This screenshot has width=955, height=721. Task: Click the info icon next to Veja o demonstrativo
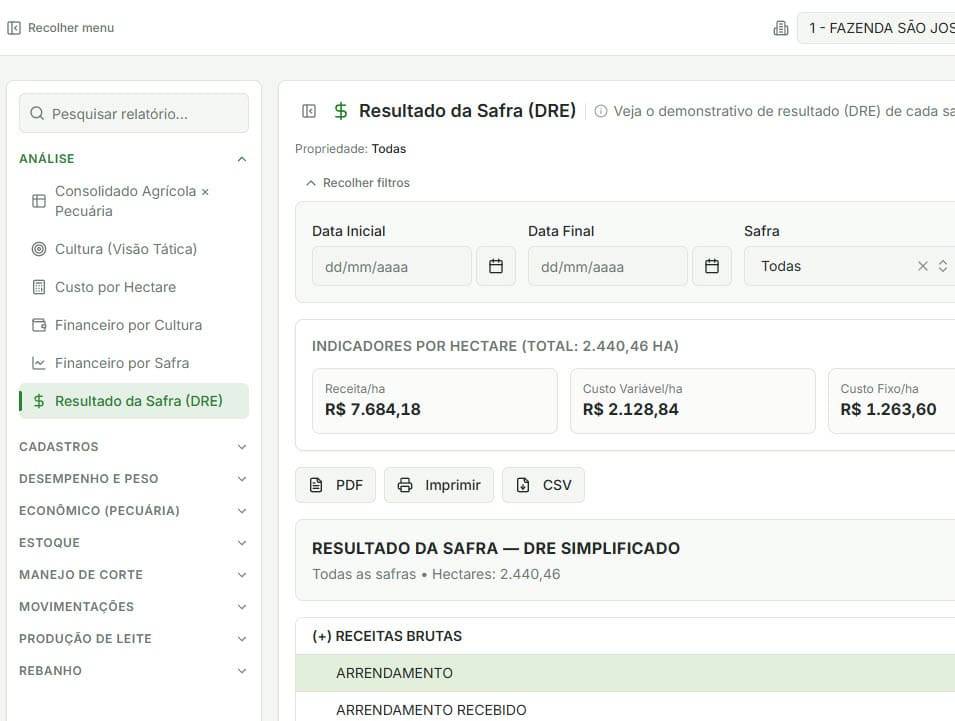[x=601, y=111]
